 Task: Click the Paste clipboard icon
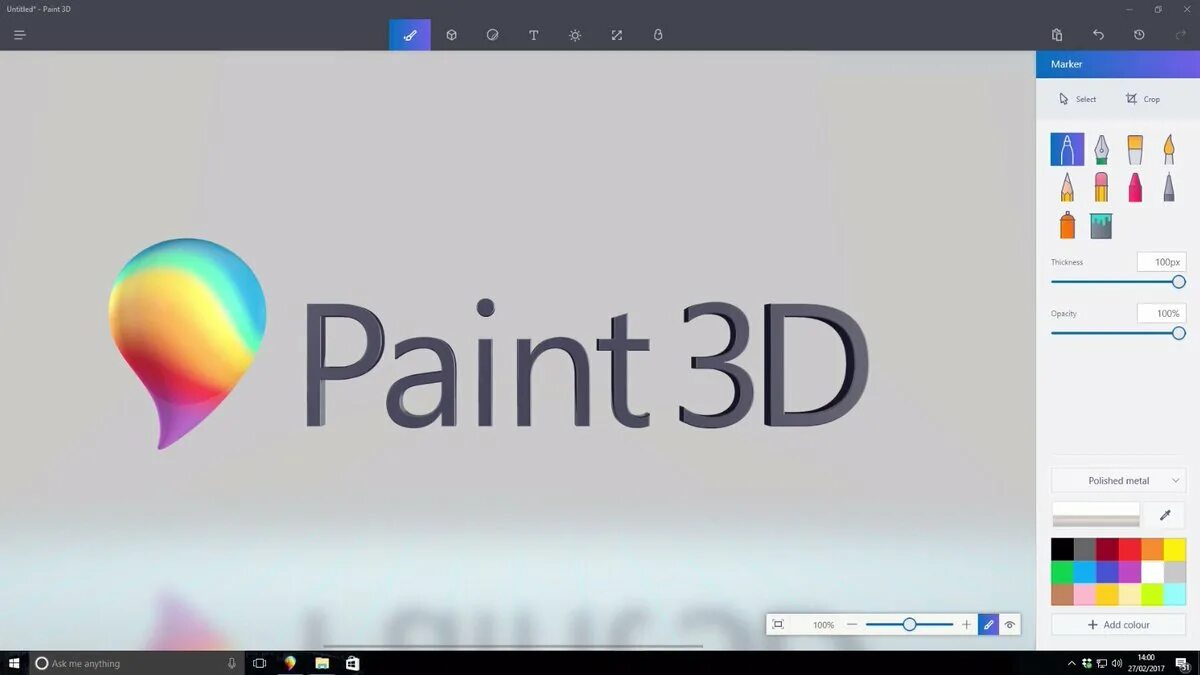(1057, 35)
